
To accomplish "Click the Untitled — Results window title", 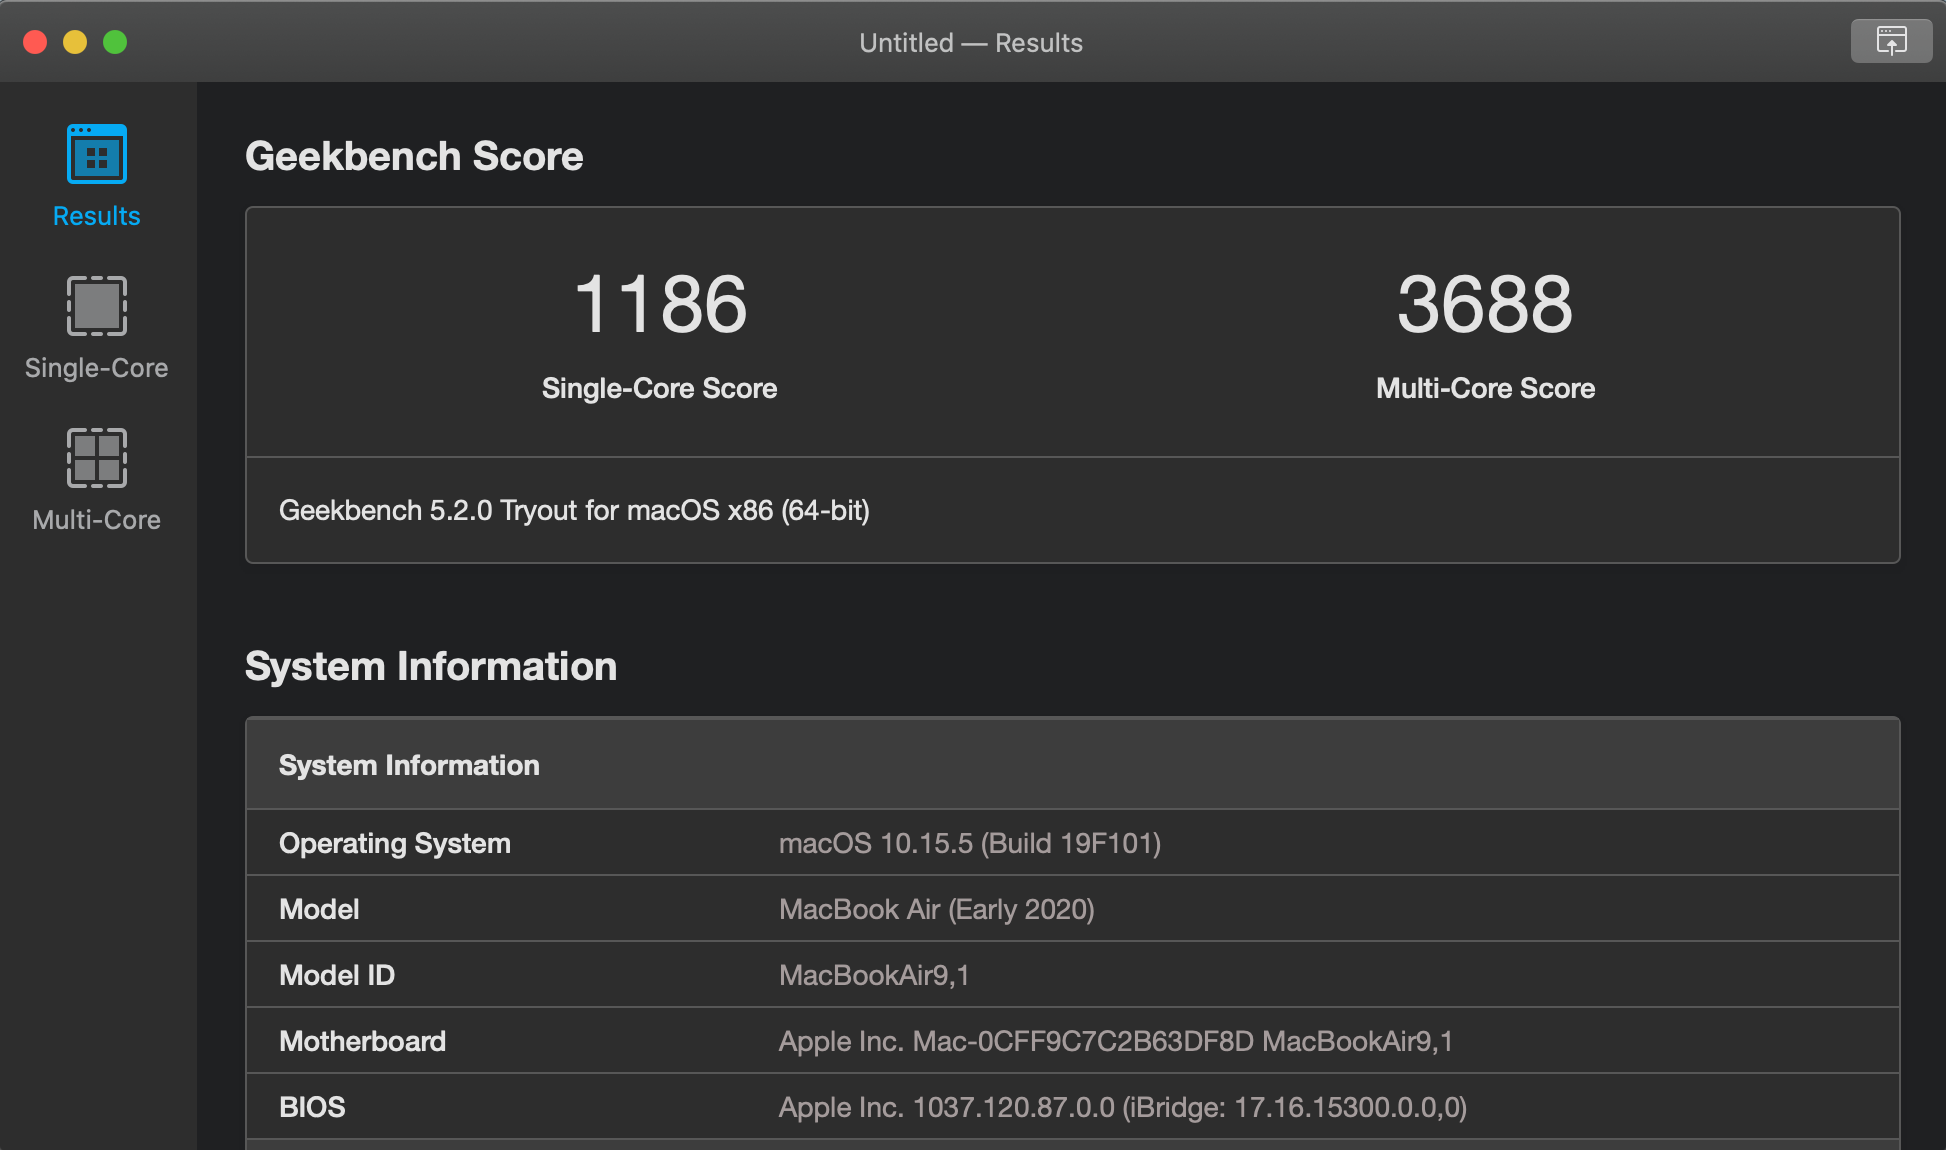I will tap(971, 43).
